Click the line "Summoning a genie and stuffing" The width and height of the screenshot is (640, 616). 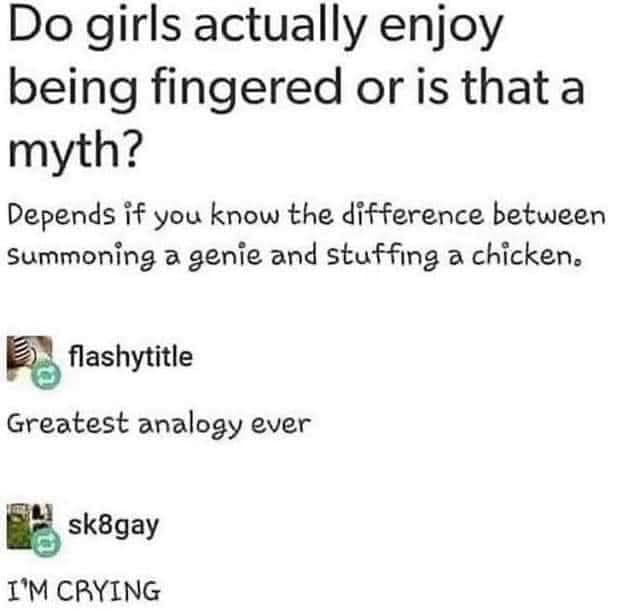[294, 256]
